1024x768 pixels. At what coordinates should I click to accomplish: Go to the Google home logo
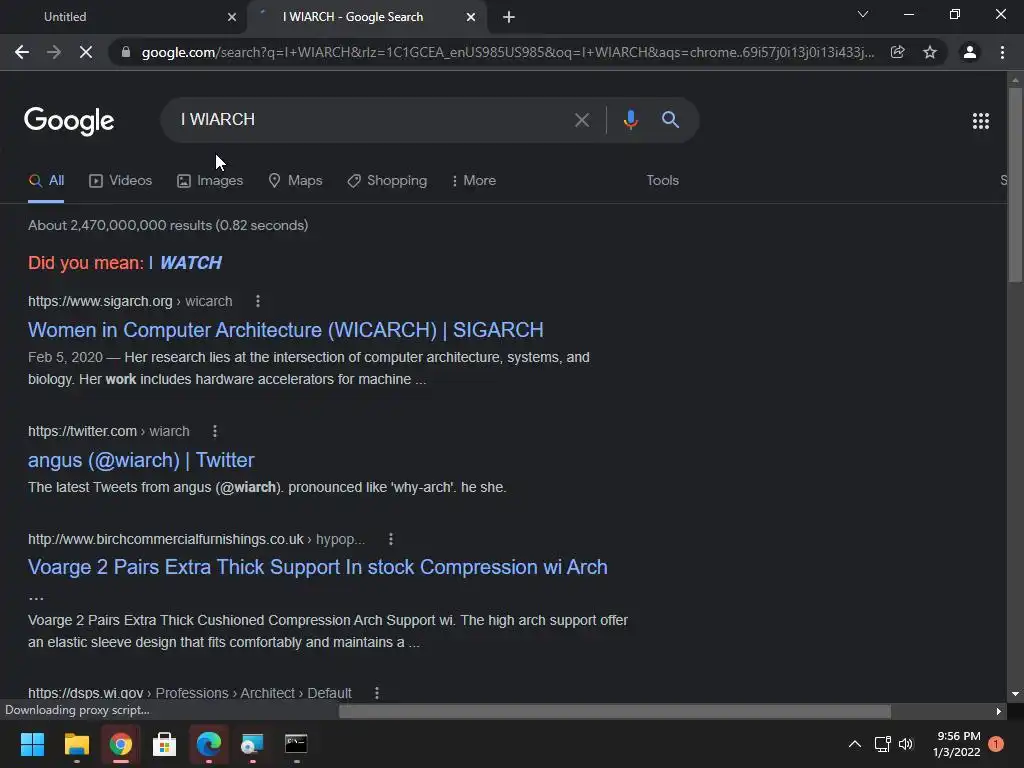69,121
